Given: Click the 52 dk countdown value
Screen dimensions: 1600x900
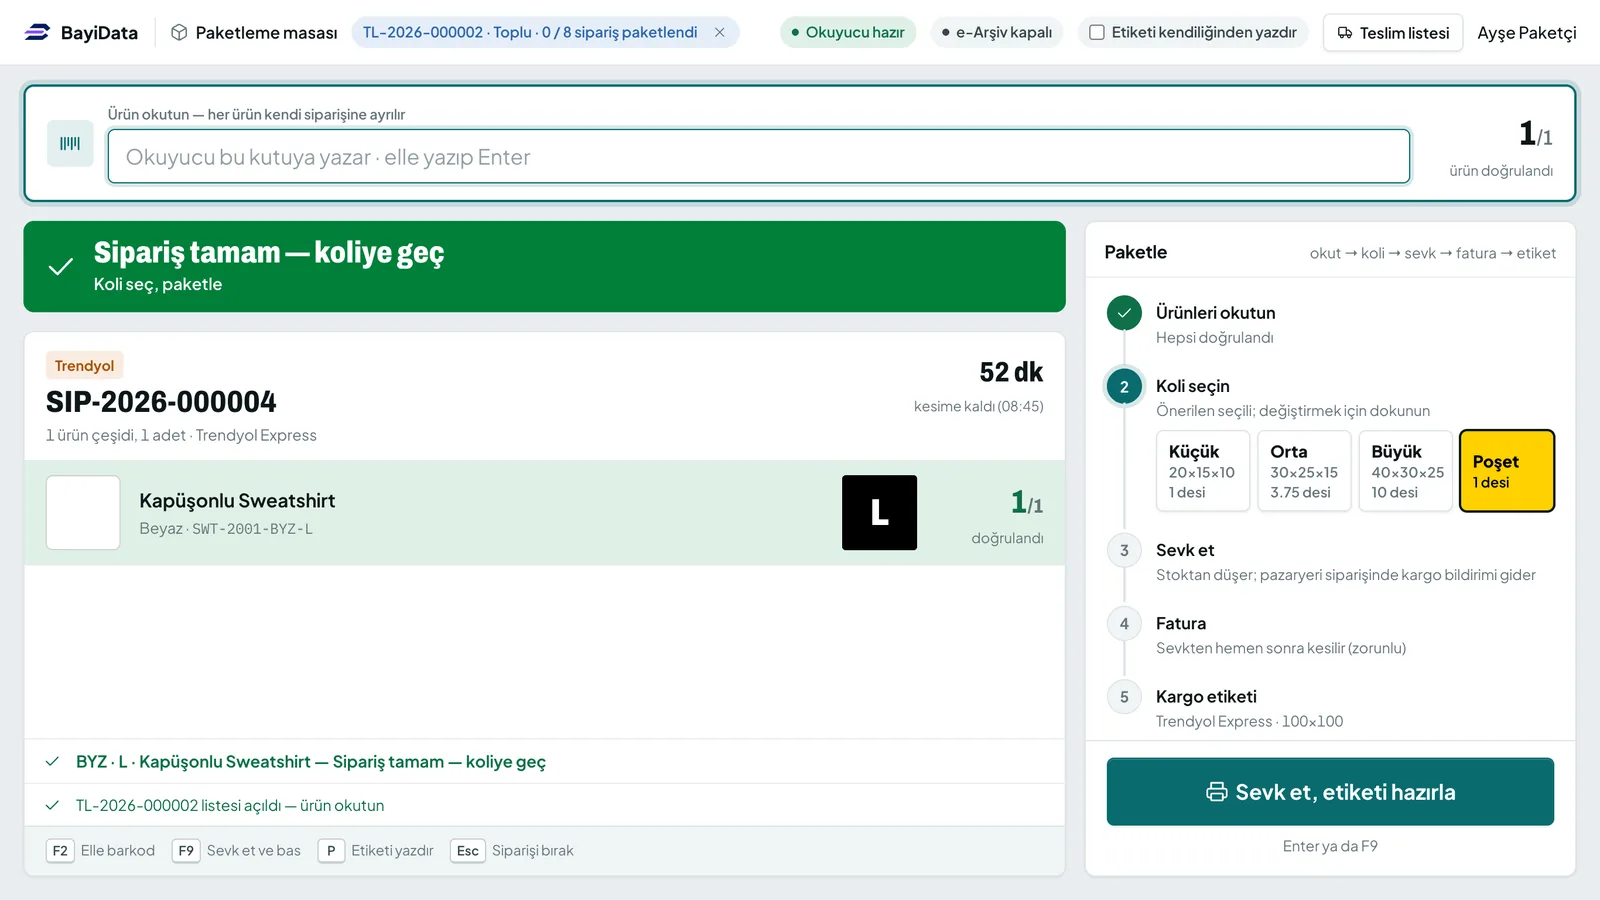Looking at the screenshot, I should pyautogui.click(x=1011, y=372).
